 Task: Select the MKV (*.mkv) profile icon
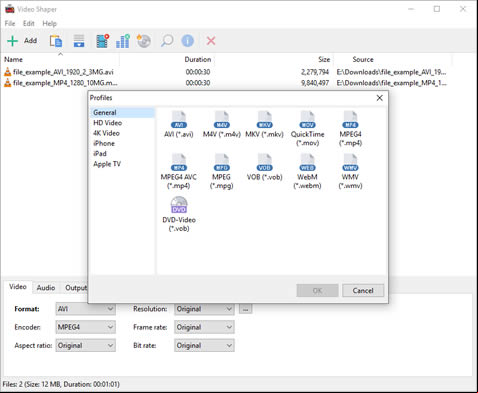265,120
